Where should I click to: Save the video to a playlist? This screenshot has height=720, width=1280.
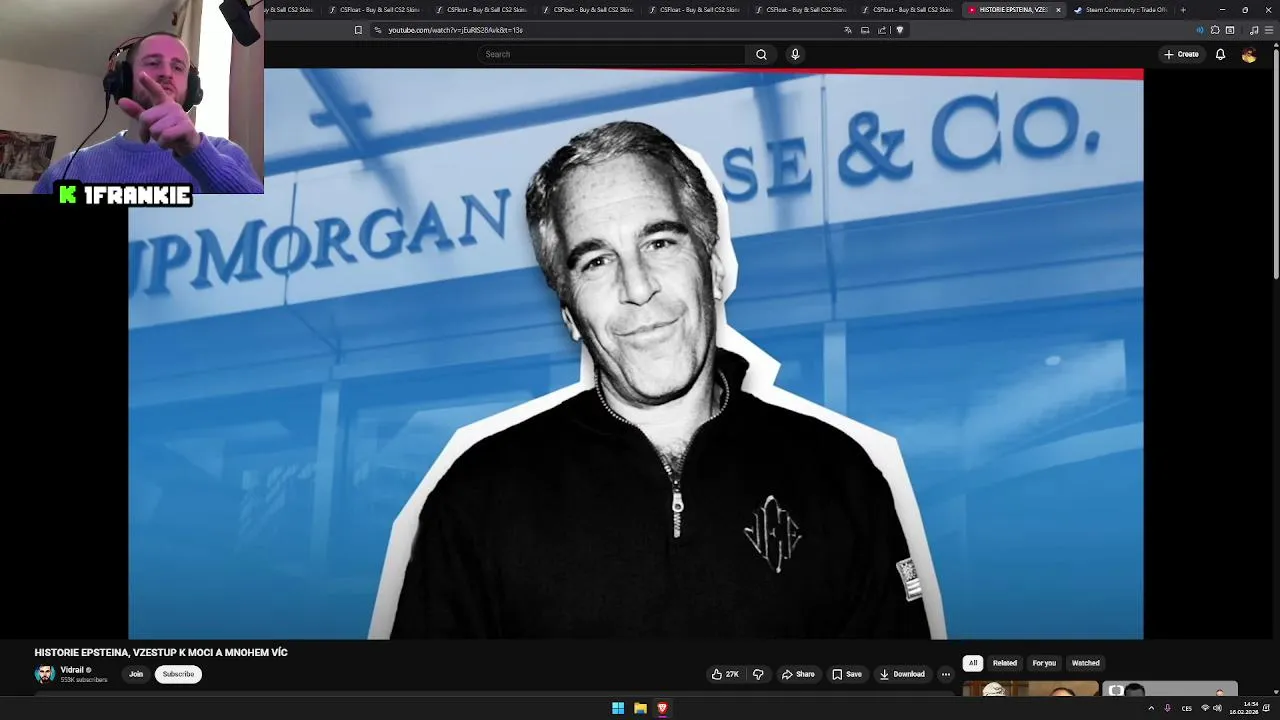coord(846,674)
